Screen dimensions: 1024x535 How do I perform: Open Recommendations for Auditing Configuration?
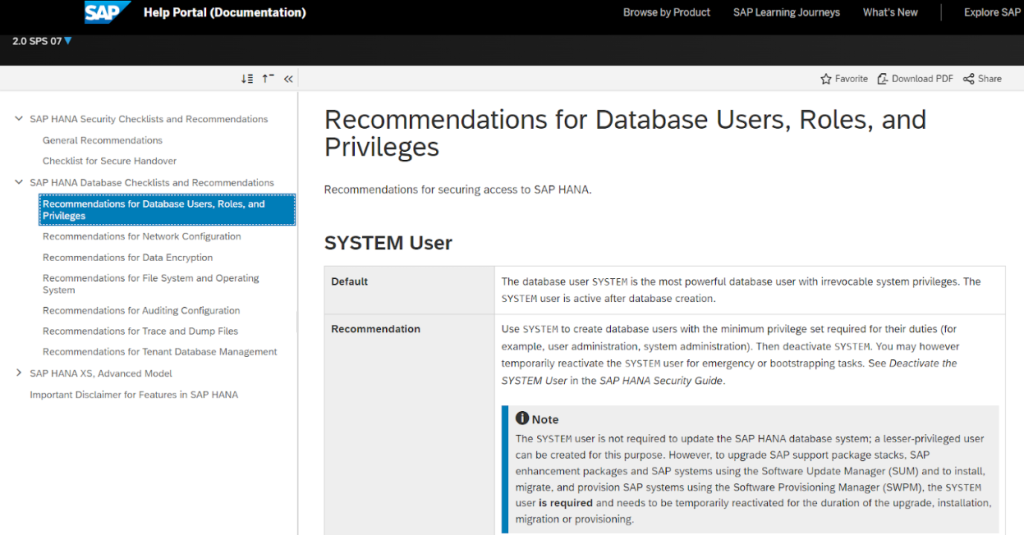pos(141,310)
